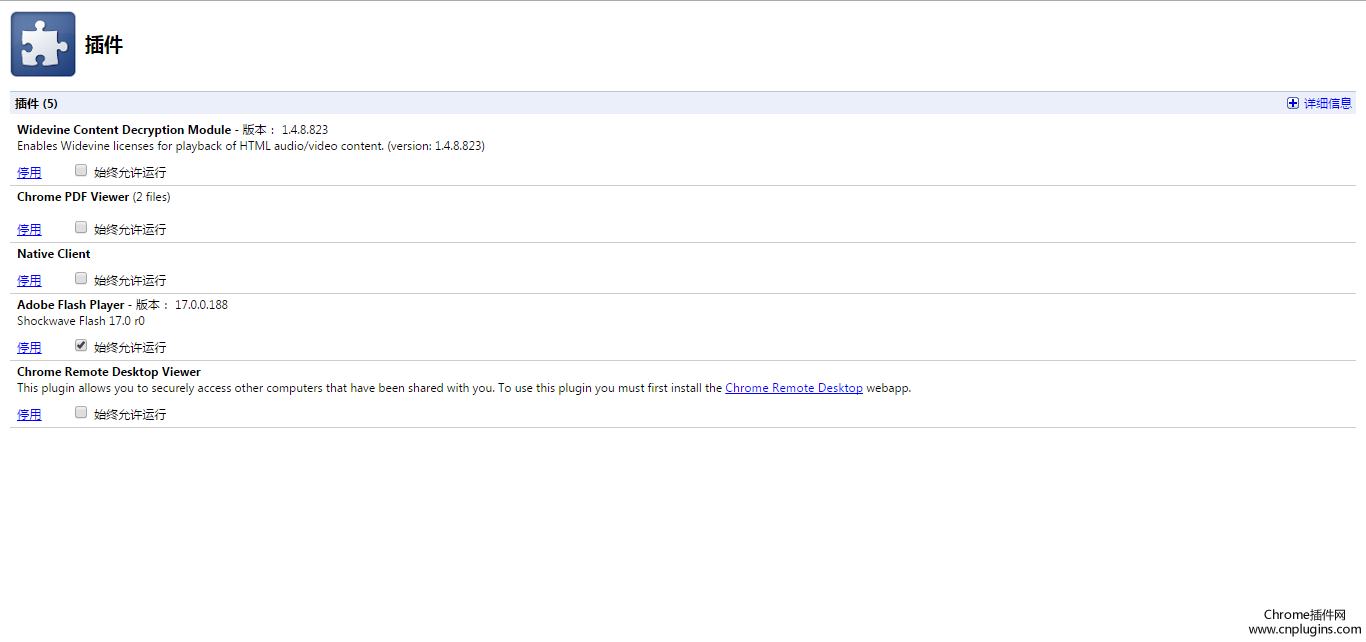Disable Chrome PDF Viewer via 停用
1366x642 pixels.
[x=29, y=230]
